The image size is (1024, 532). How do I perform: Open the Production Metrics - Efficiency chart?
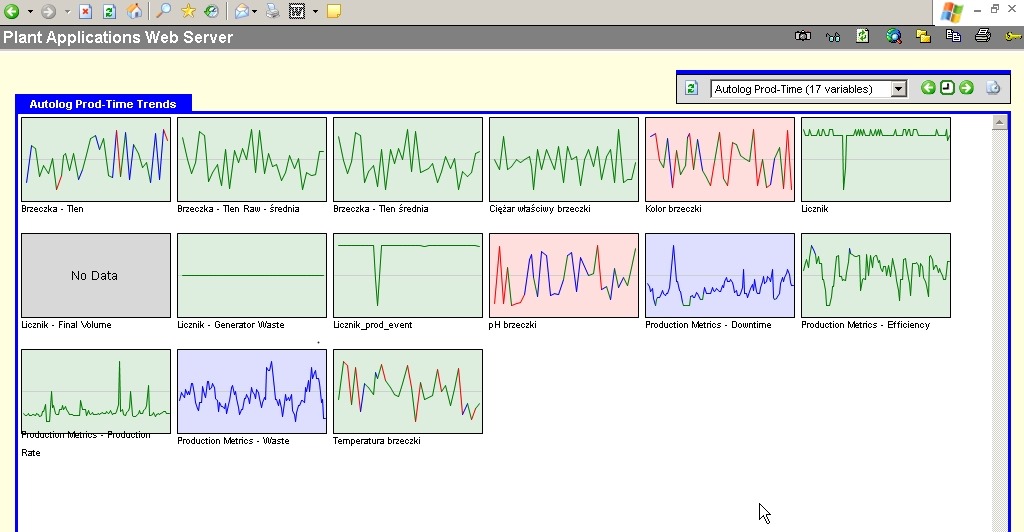coord(876,275)
